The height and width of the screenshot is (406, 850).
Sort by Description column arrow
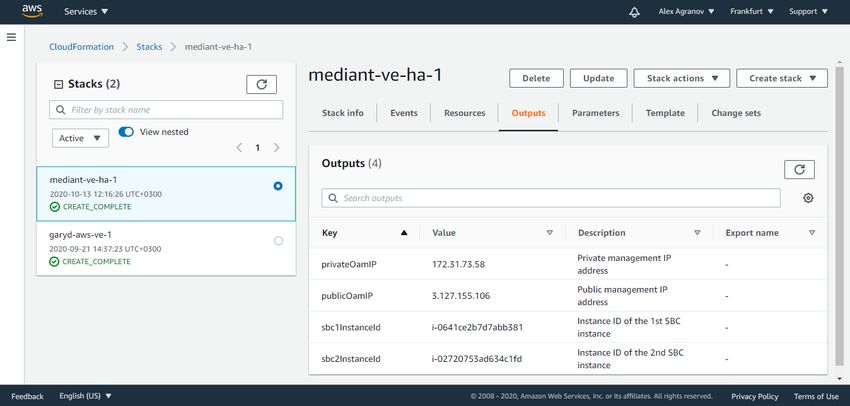coord(697,233)
